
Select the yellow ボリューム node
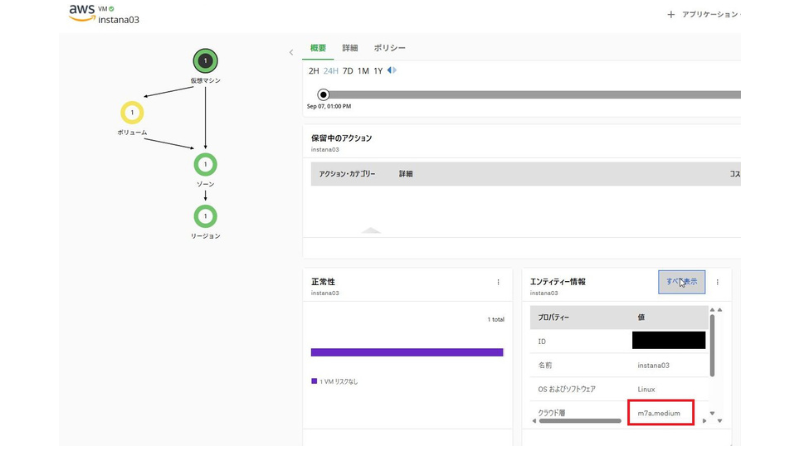click(132, 113)
